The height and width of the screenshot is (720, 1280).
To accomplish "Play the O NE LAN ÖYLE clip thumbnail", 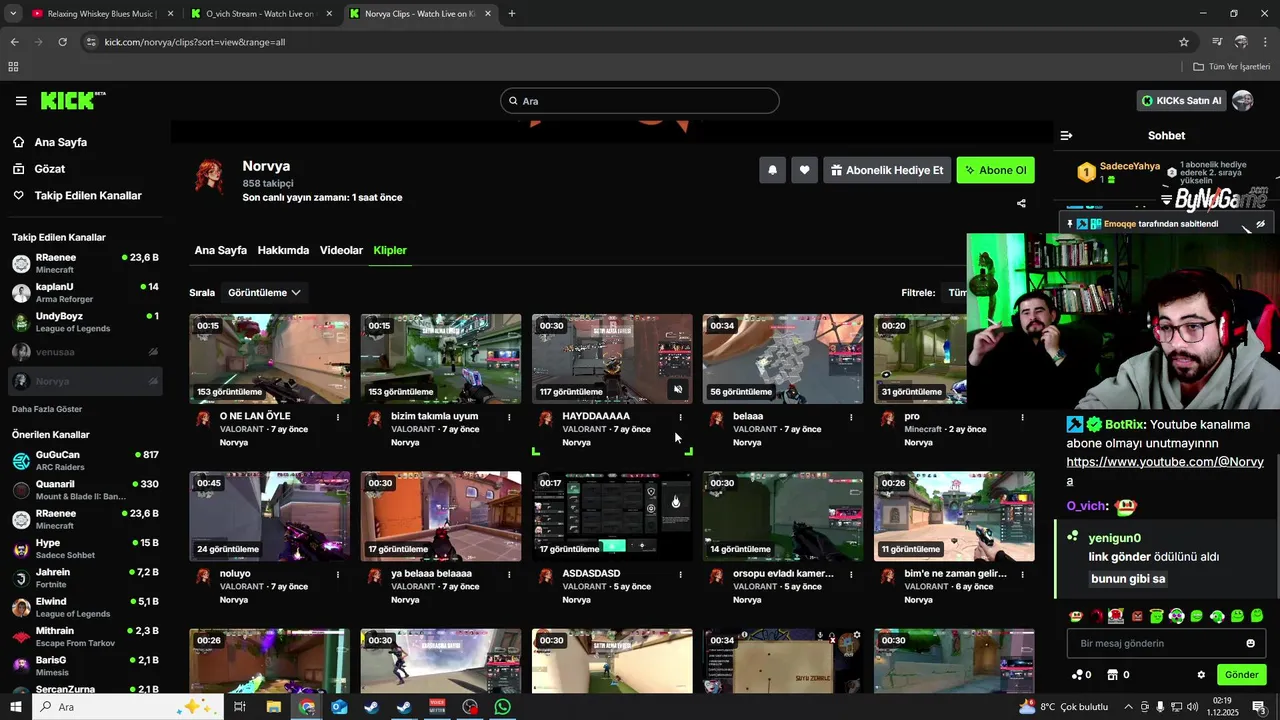I will [x=269, y=359].
